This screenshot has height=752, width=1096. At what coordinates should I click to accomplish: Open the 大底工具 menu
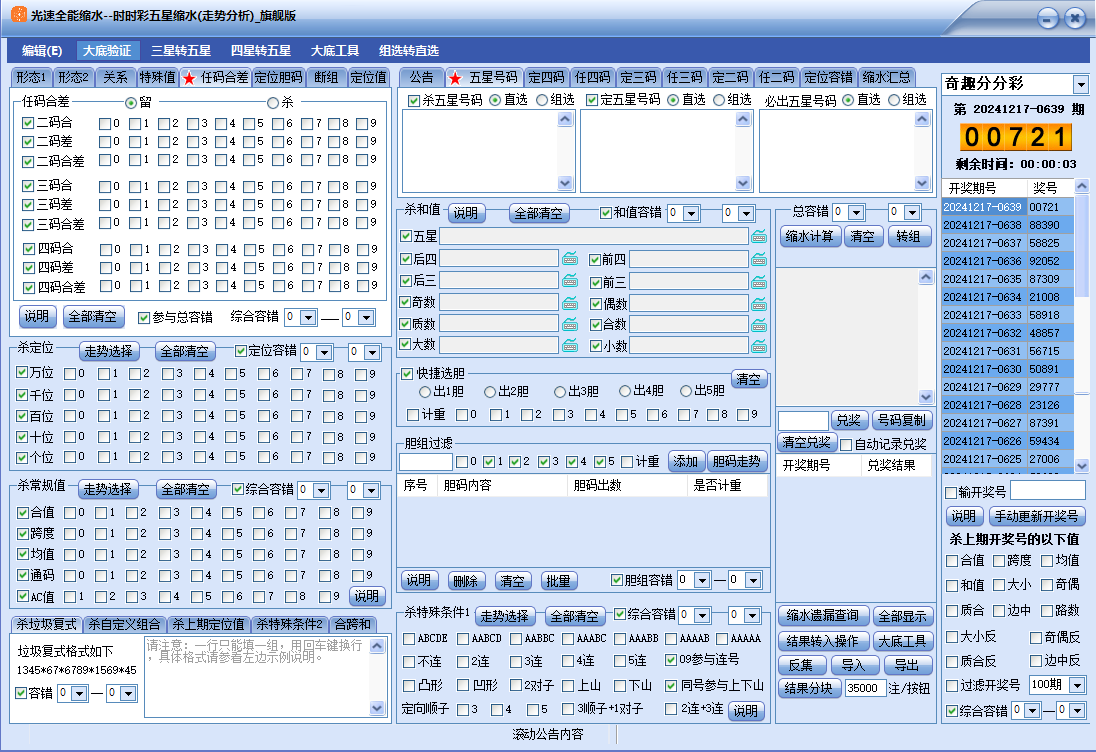[x=334, y=50]
